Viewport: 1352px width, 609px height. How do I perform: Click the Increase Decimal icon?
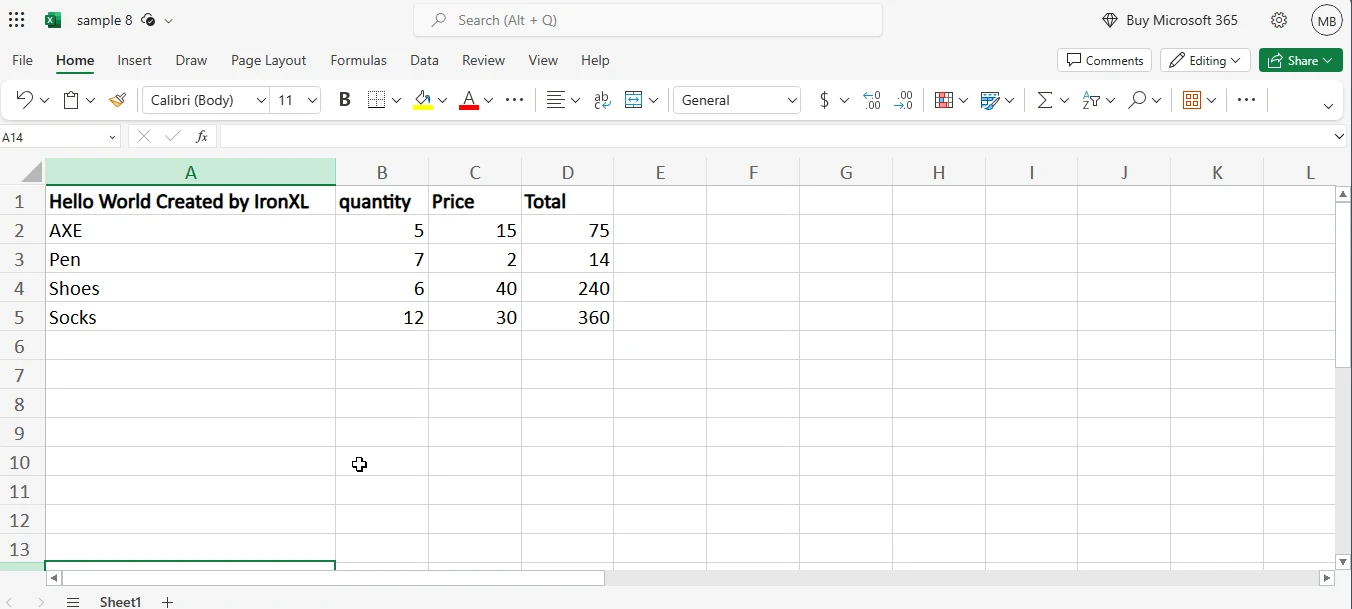pyautogui.click(x=872, y=100)
